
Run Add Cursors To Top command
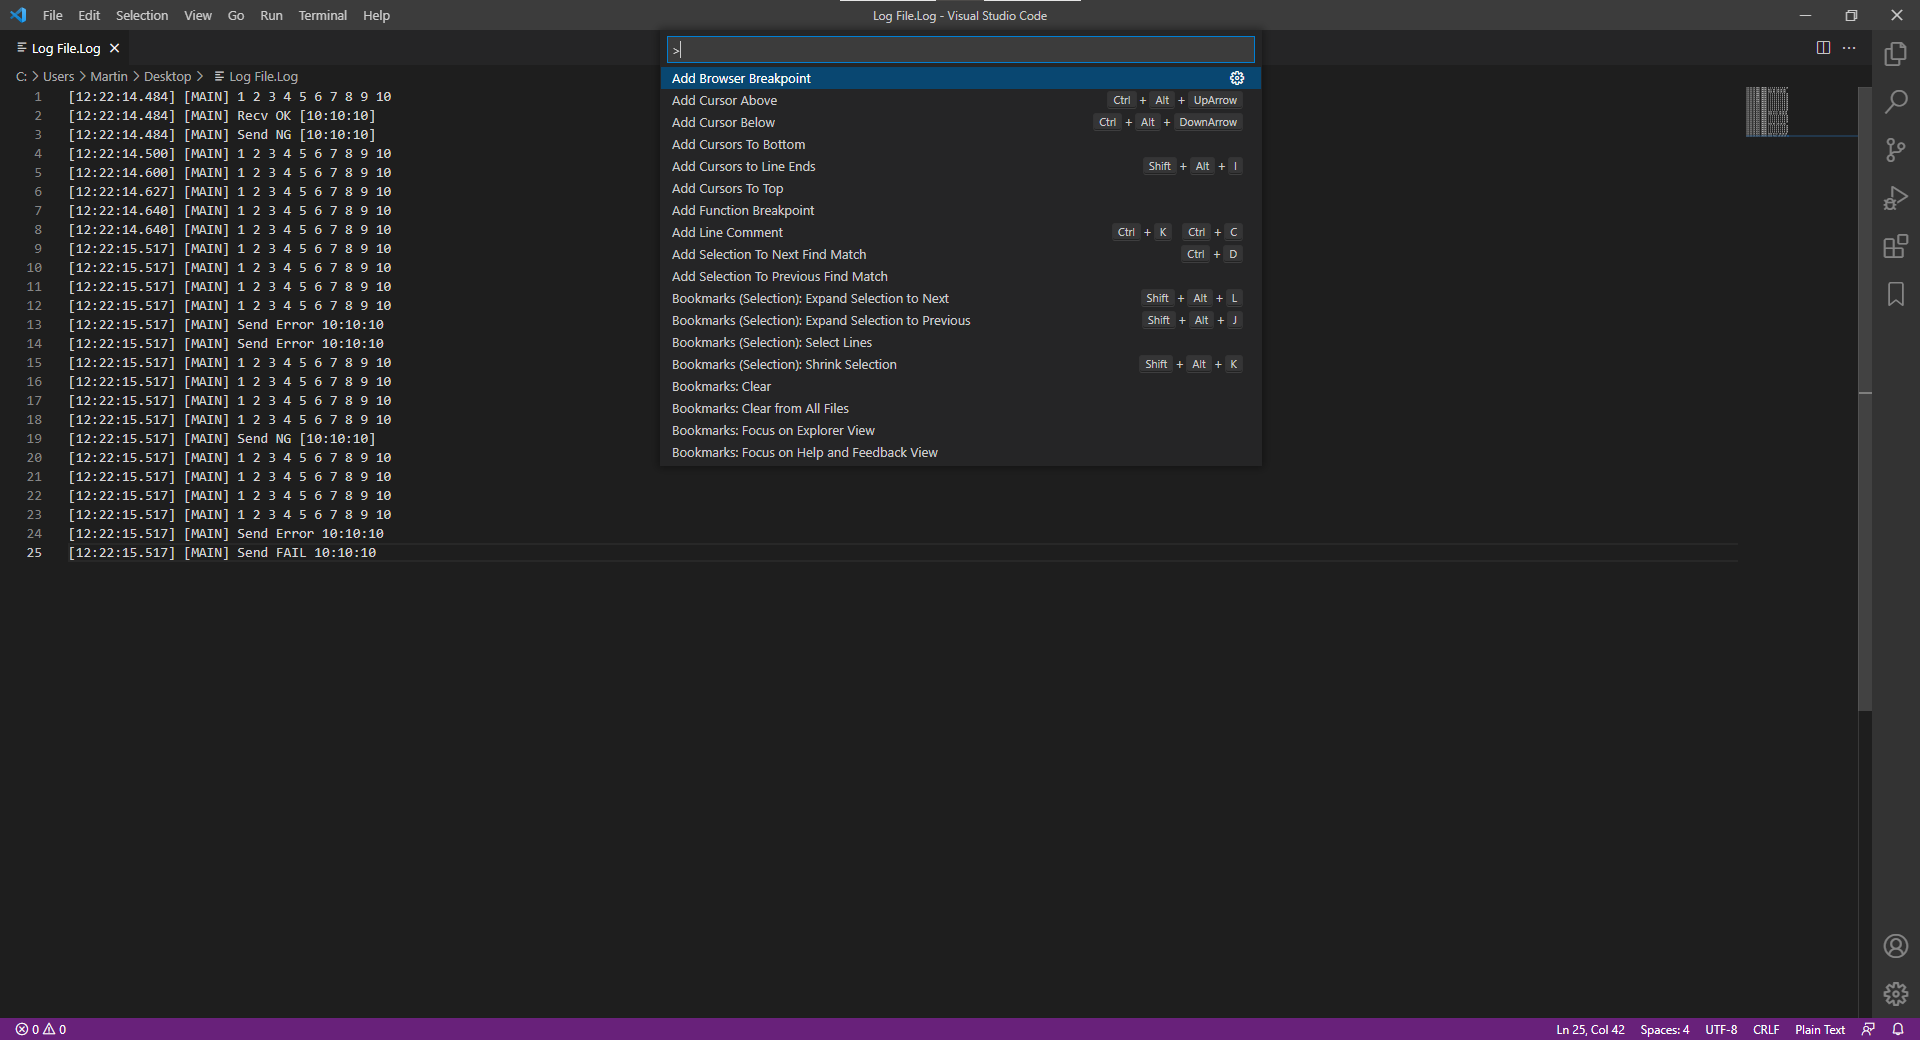click(960, 188)
